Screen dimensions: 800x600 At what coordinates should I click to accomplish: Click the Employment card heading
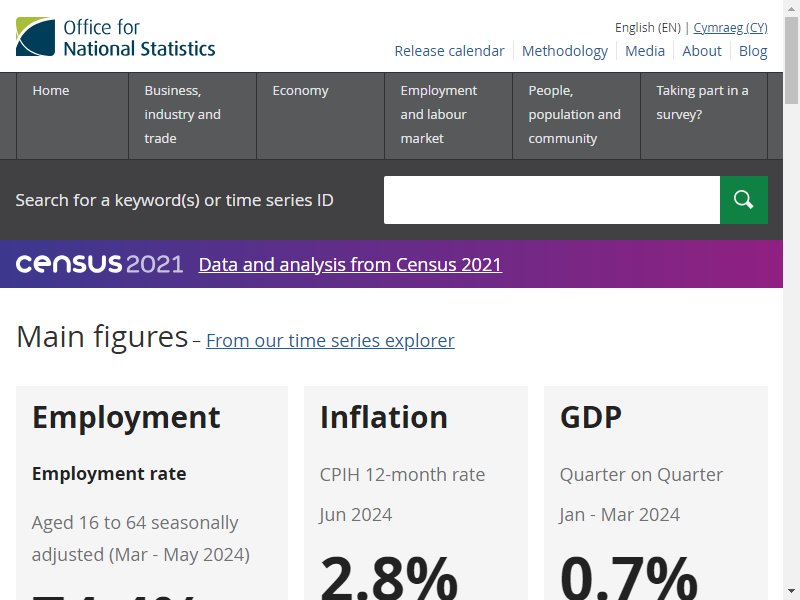126,417
